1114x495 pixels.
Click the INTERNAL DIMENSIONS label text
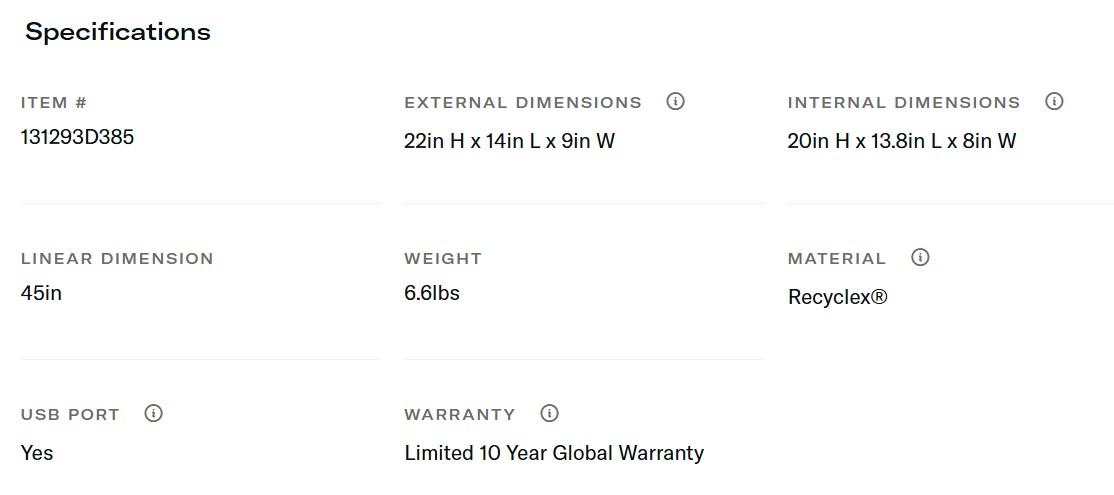[x=904, y=103]
